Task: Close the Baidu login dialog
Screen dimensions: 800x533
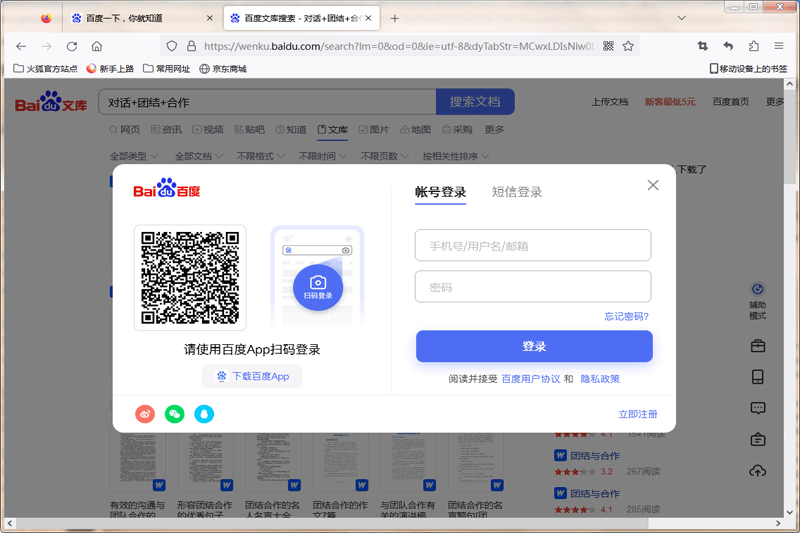Action: pyautogui.click(x=653, y=185)
